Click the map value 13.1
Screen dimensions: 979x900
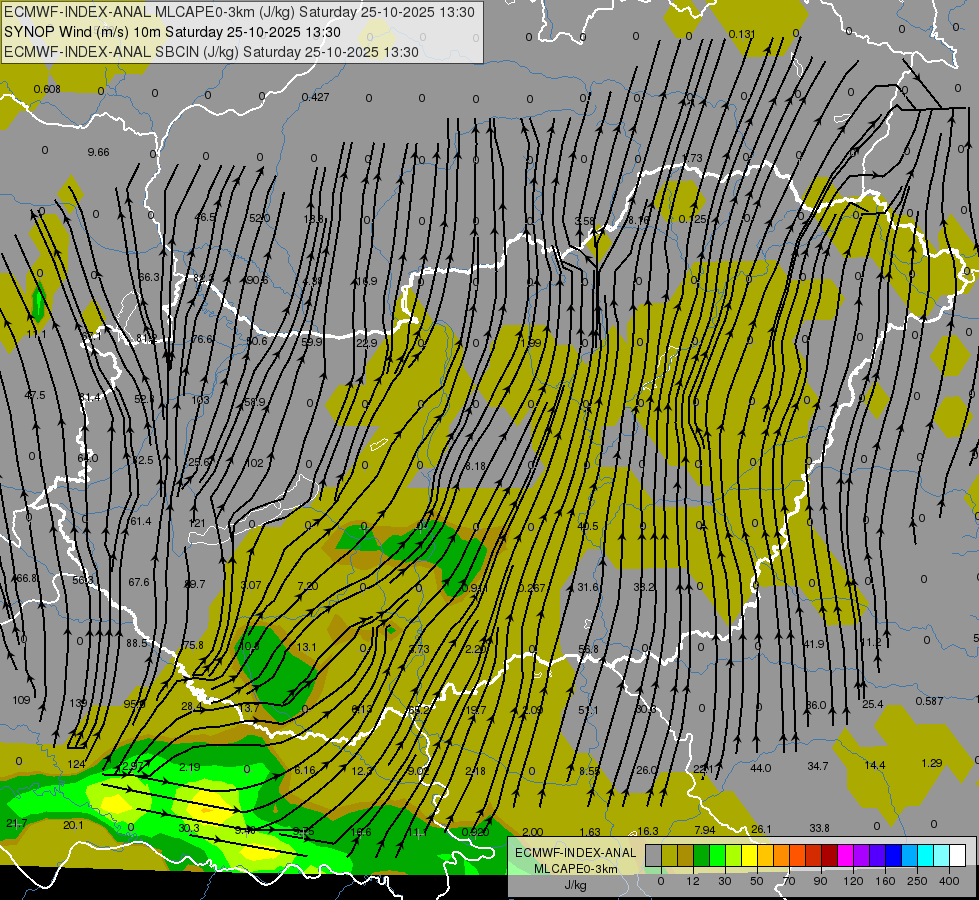coord(306,647)
